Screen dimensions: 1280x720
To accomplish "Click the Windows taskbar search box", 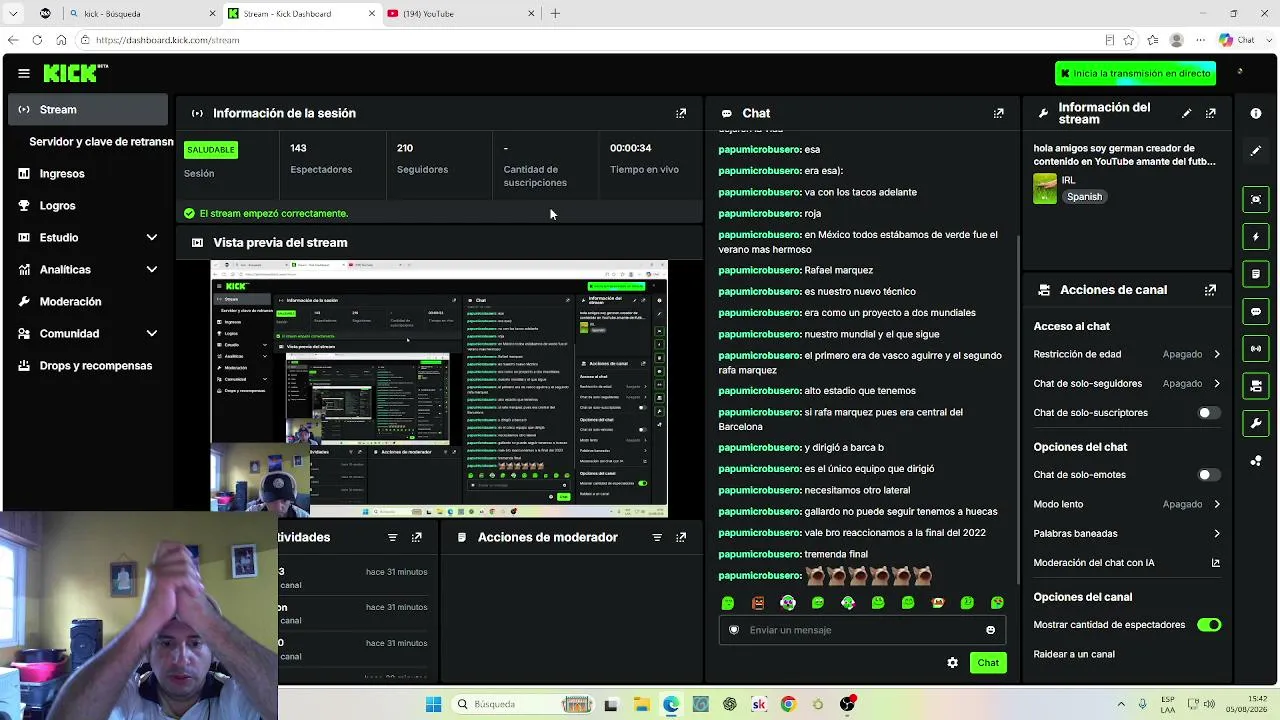I will point(523,704).
